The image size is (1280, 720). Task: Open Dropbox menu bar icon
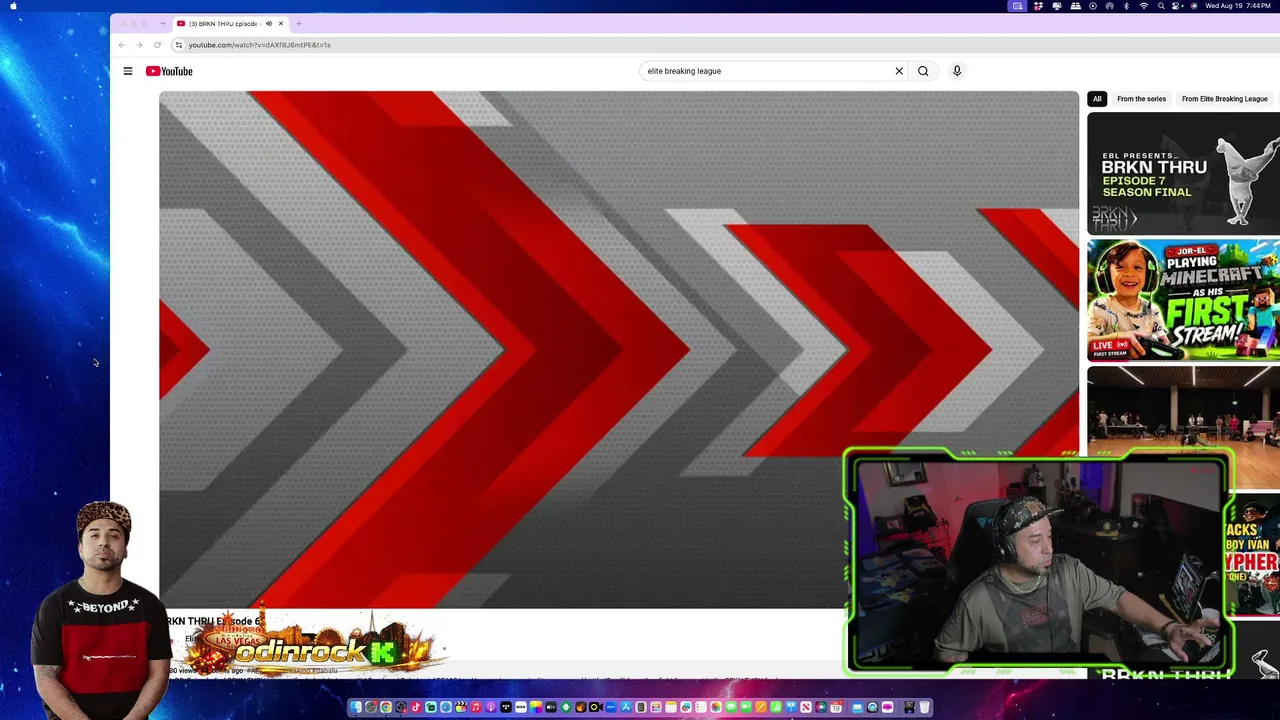(1038, 6)
